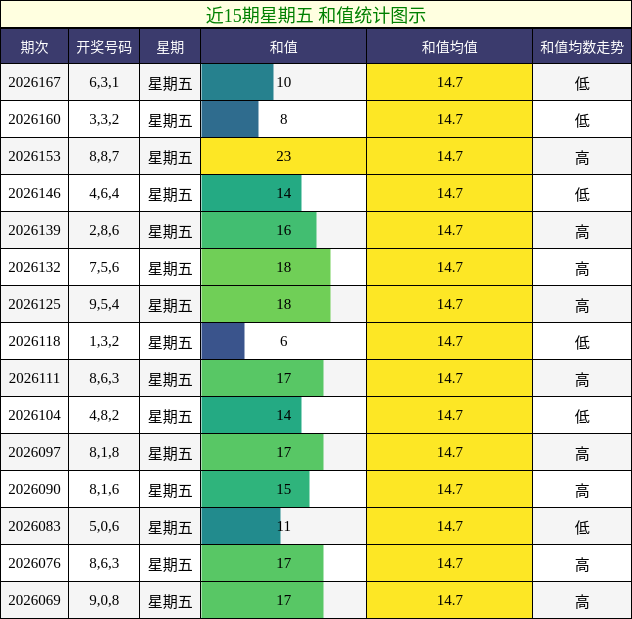632x619 pixels.
Task: Select period 2026111 cell
Action: 34,378
